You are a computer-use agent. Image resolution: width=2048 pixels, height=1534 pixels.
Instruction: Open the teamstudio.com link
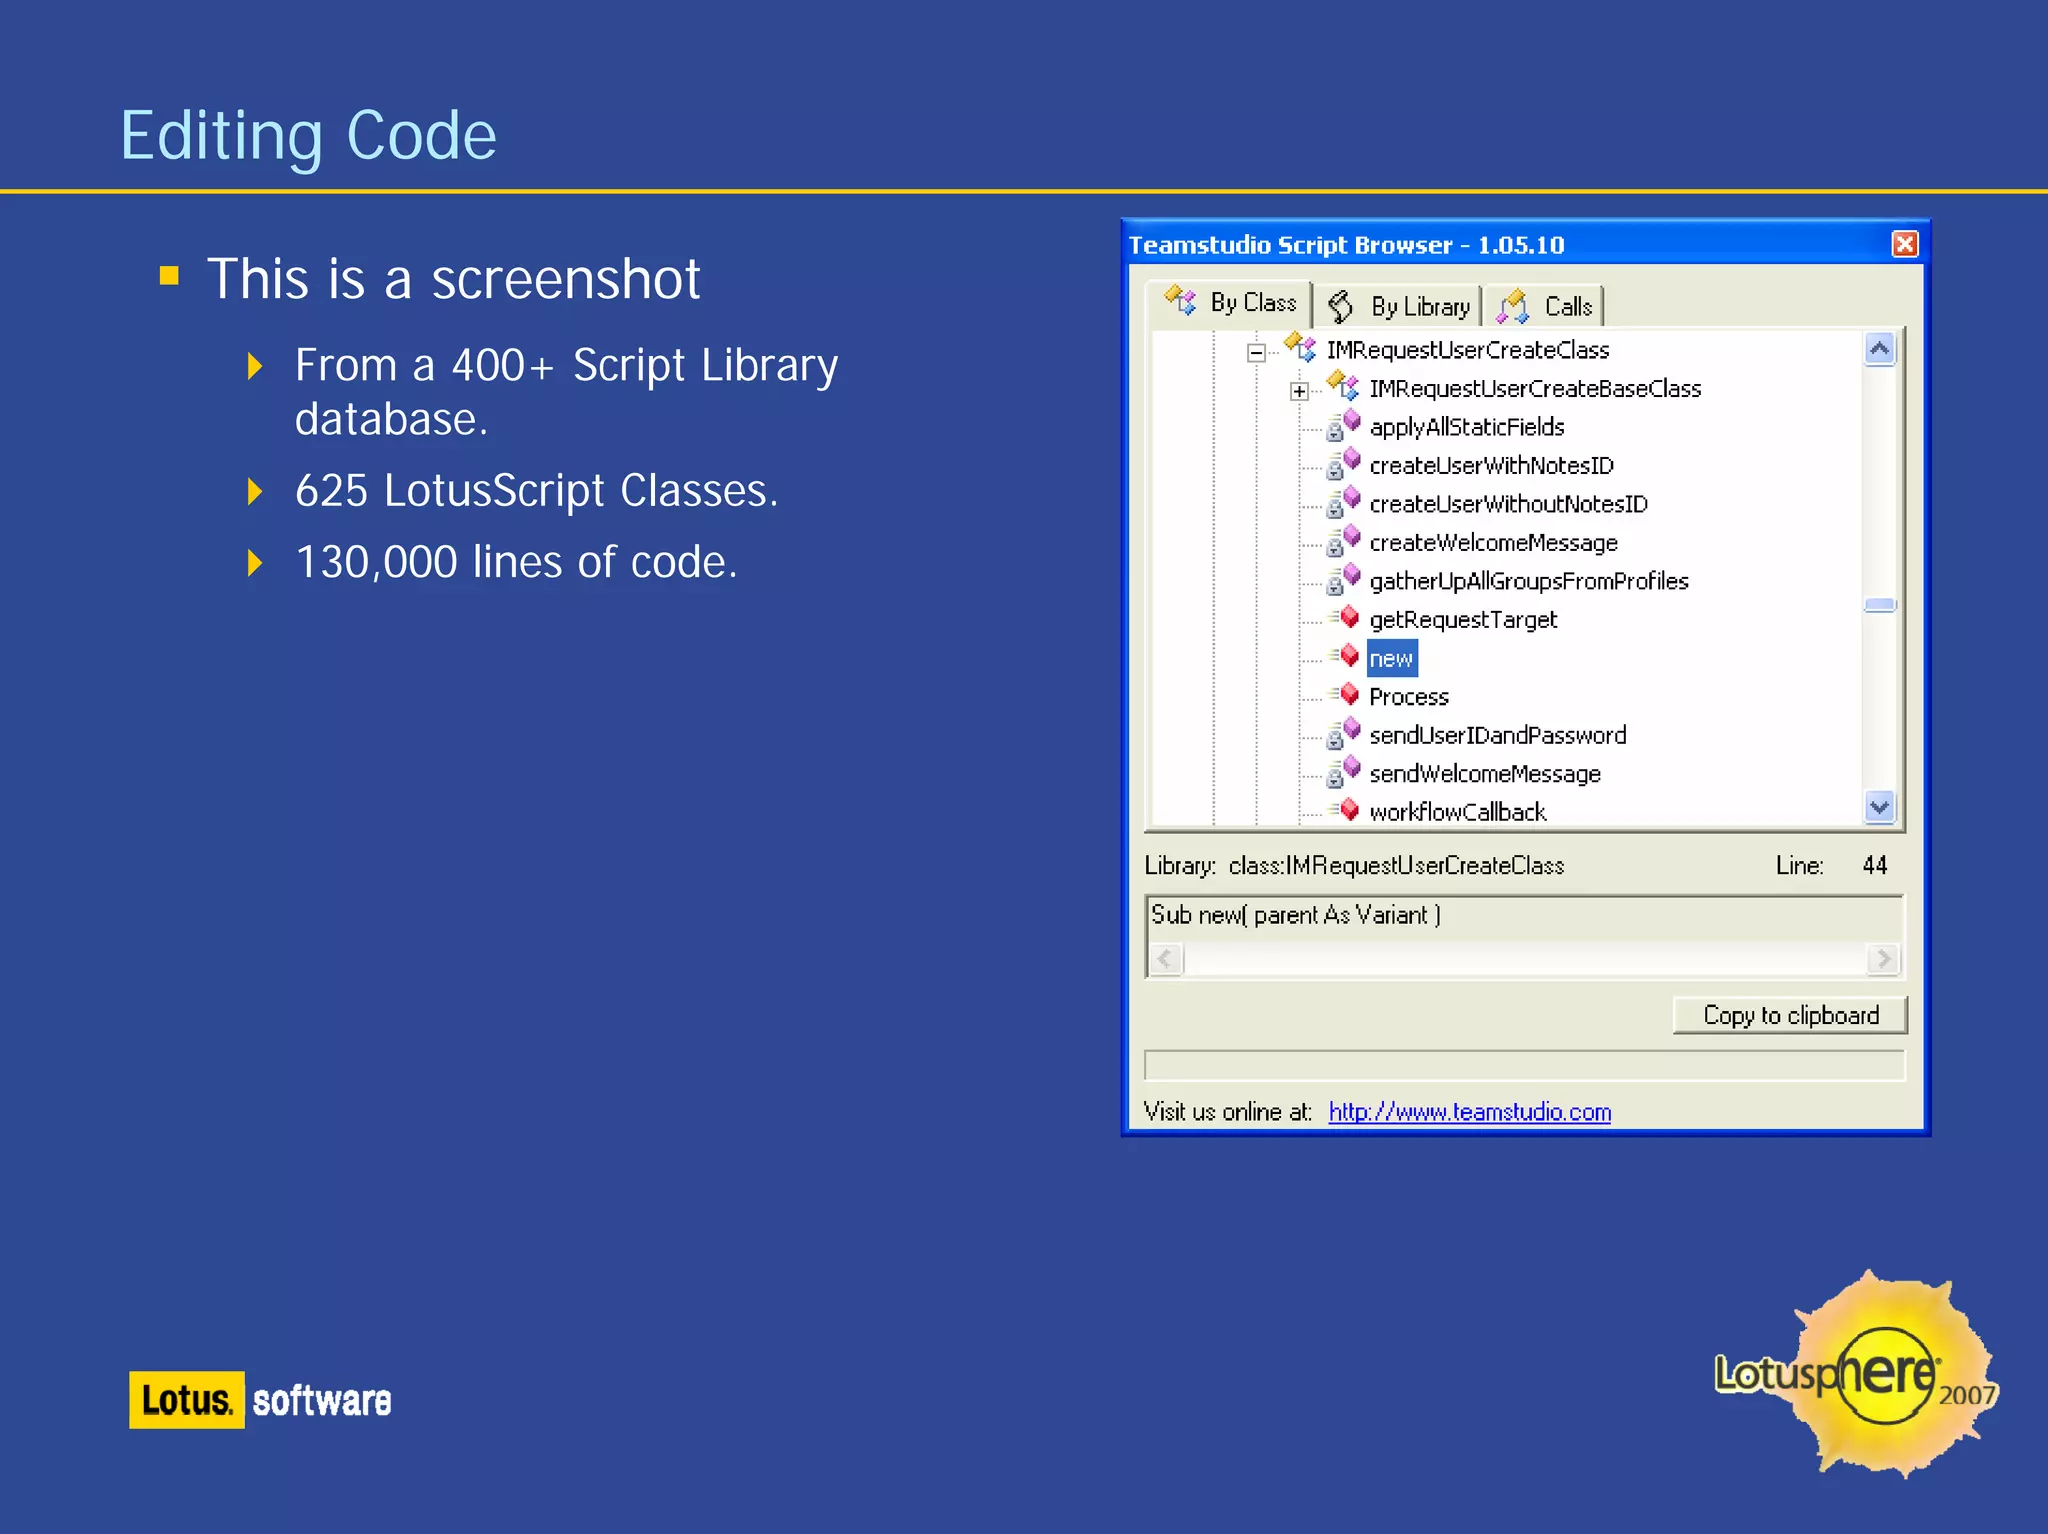pyautogui.click(x=1469, y=1112)
